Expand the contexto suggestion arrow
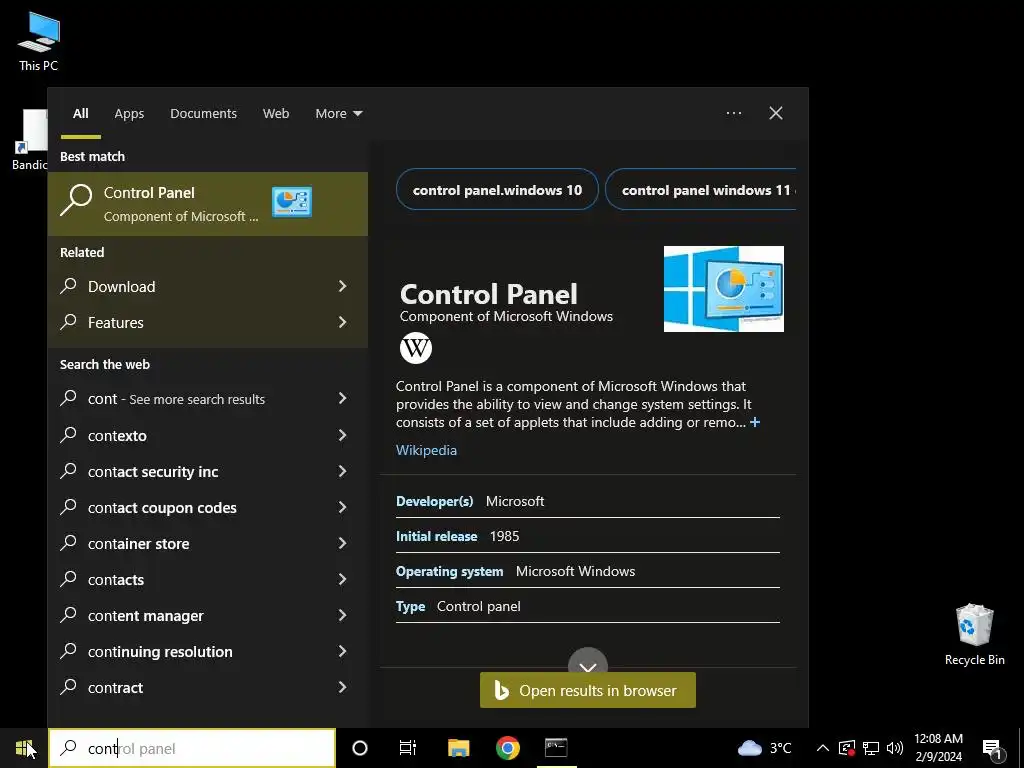The image size is (1024, 768). pos(342,435)
